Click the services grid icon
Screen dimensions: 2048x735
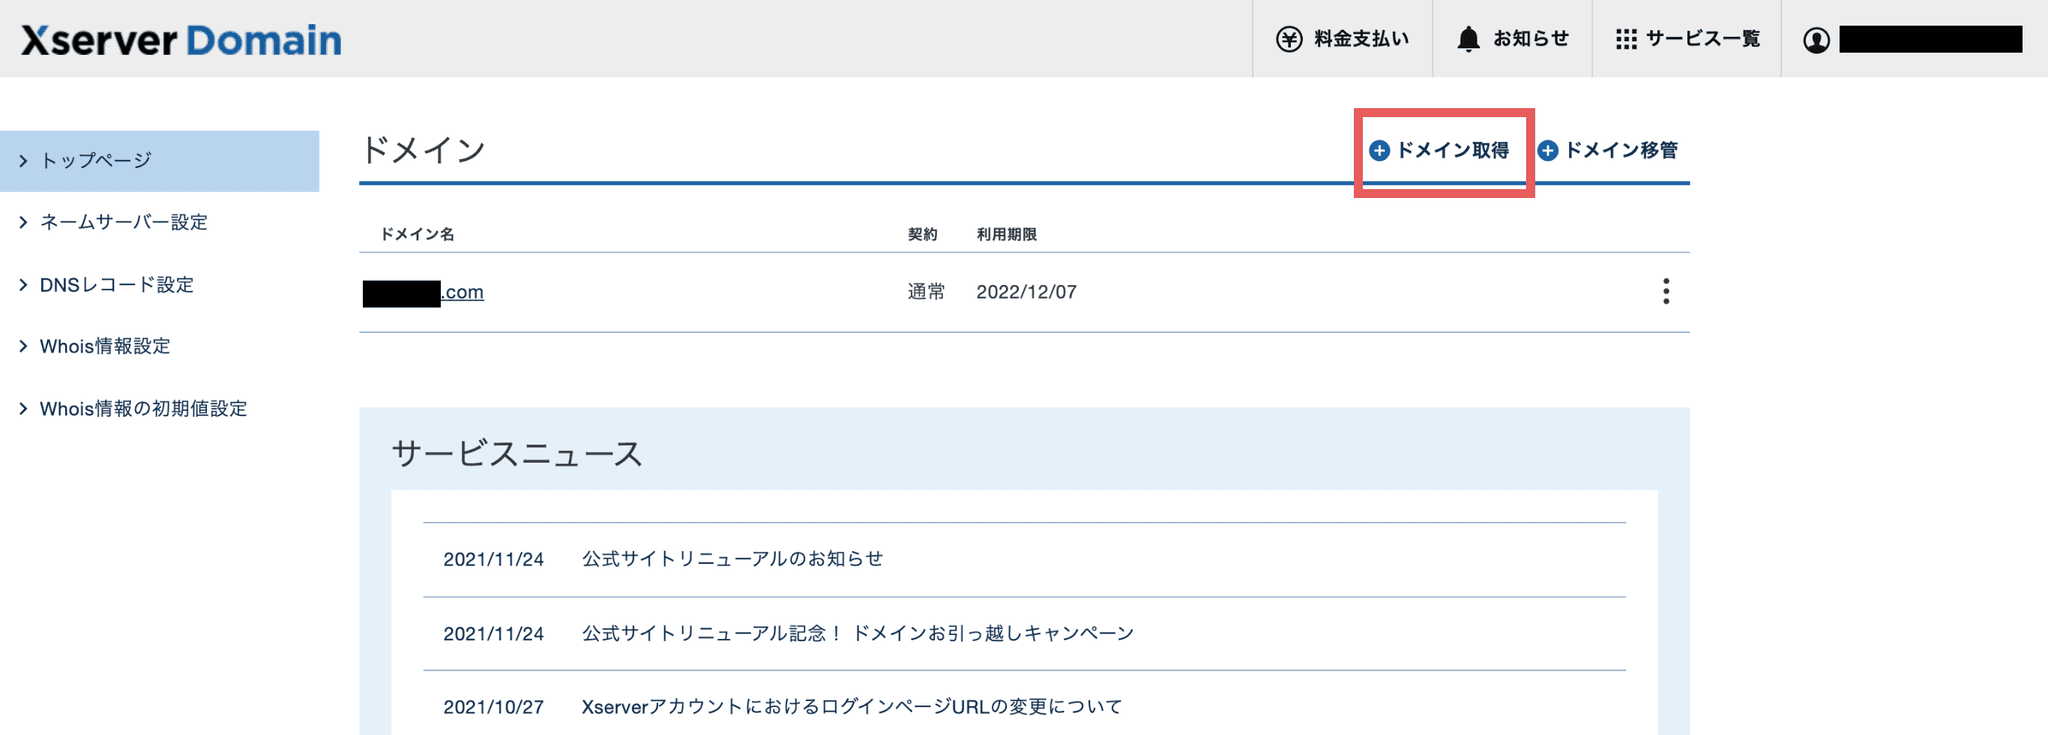pos(1626,39)
